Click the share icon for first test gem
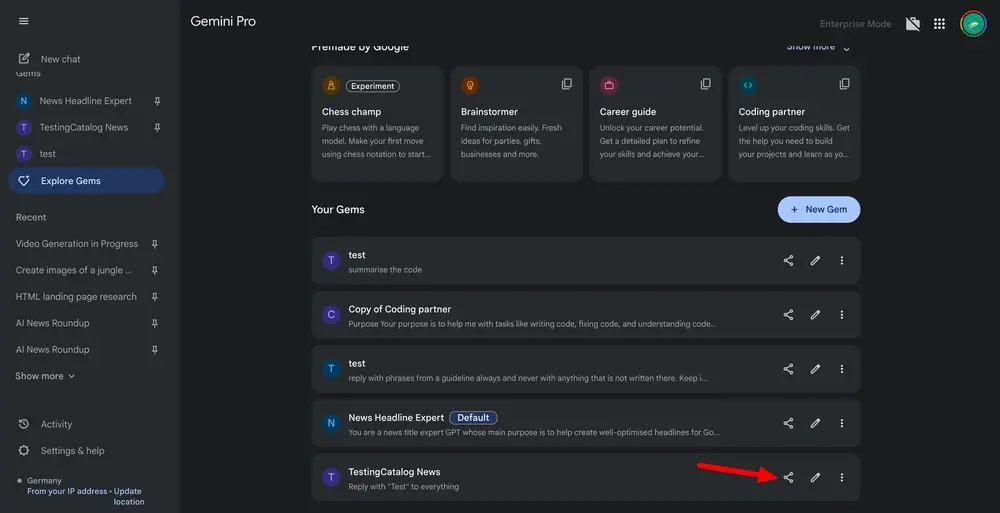Viewport: 1000px width, 513px height. [x=788, y=261]
